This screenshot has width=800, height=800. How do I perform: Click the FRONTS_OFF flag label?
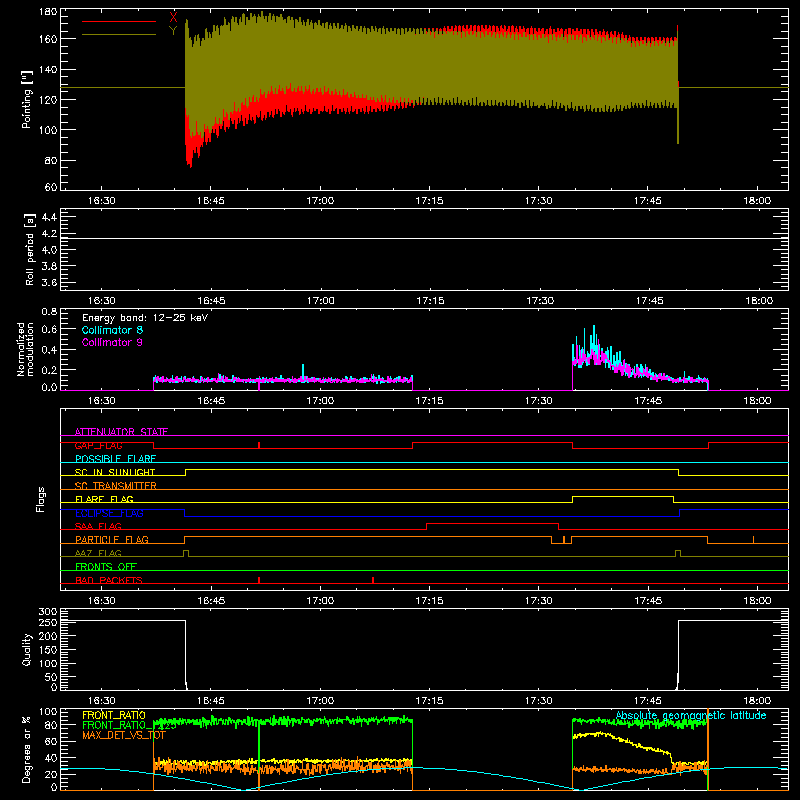(x=106, y=566)
